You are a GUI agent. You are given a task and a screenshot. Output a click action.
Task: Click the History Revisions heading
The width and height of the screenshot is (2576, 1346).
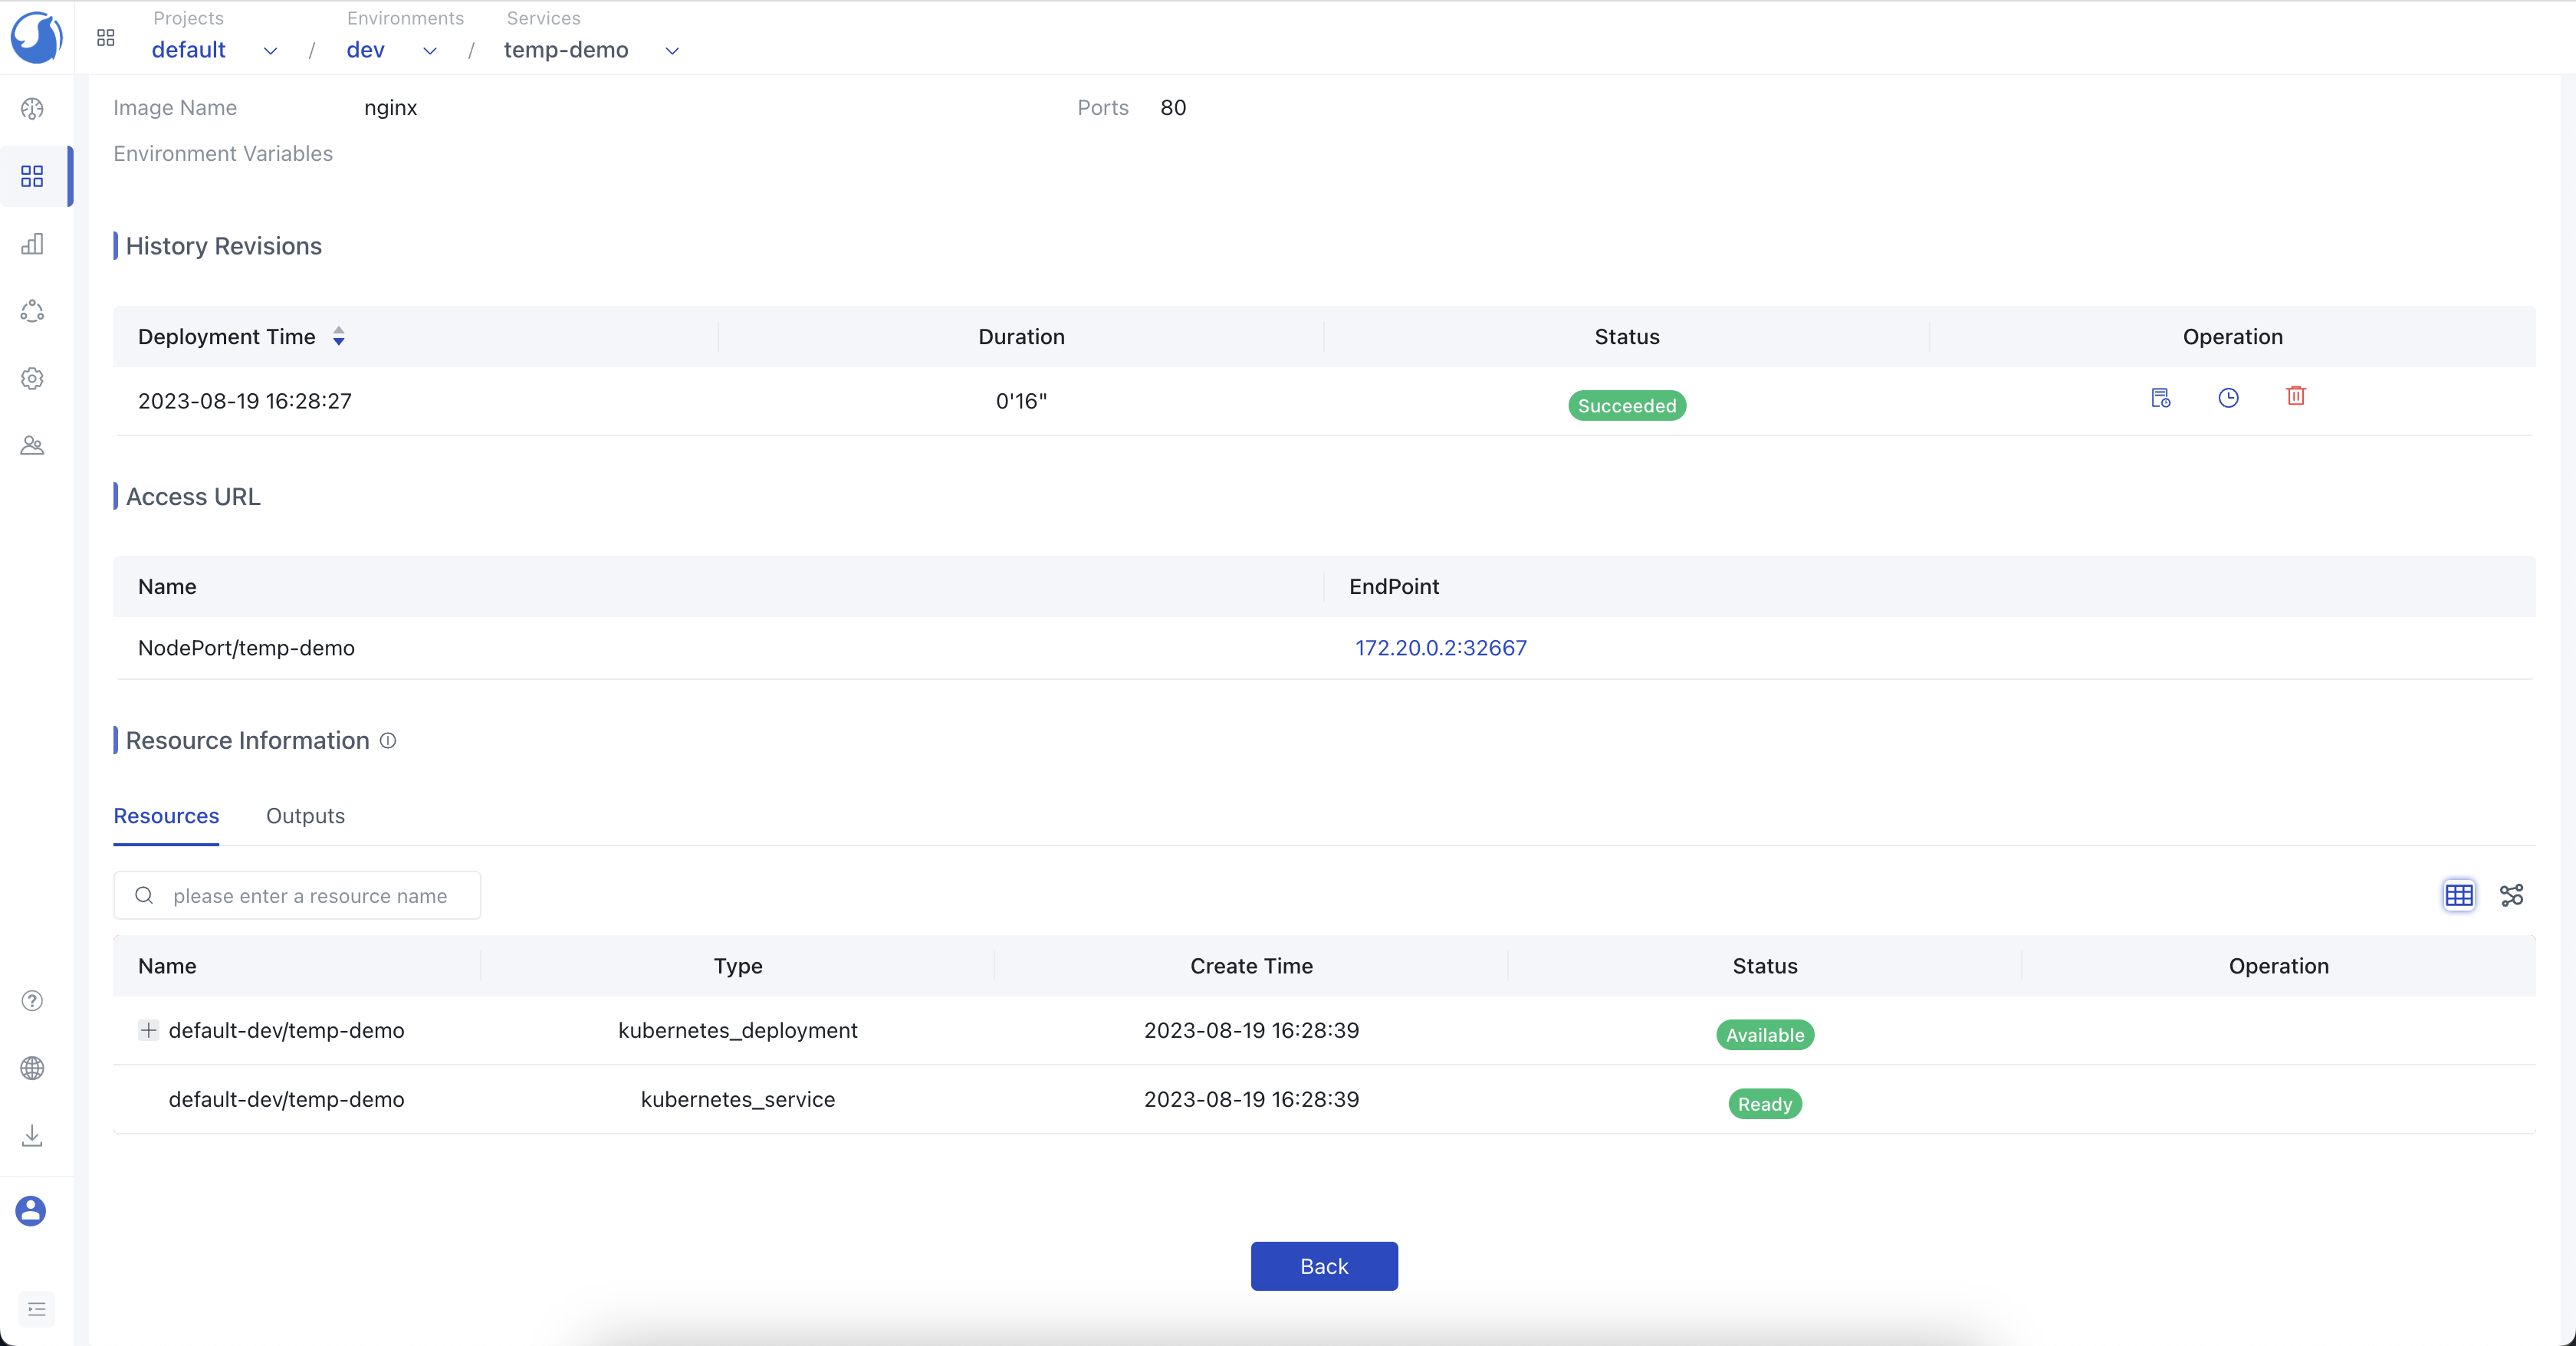coord(224,246)
